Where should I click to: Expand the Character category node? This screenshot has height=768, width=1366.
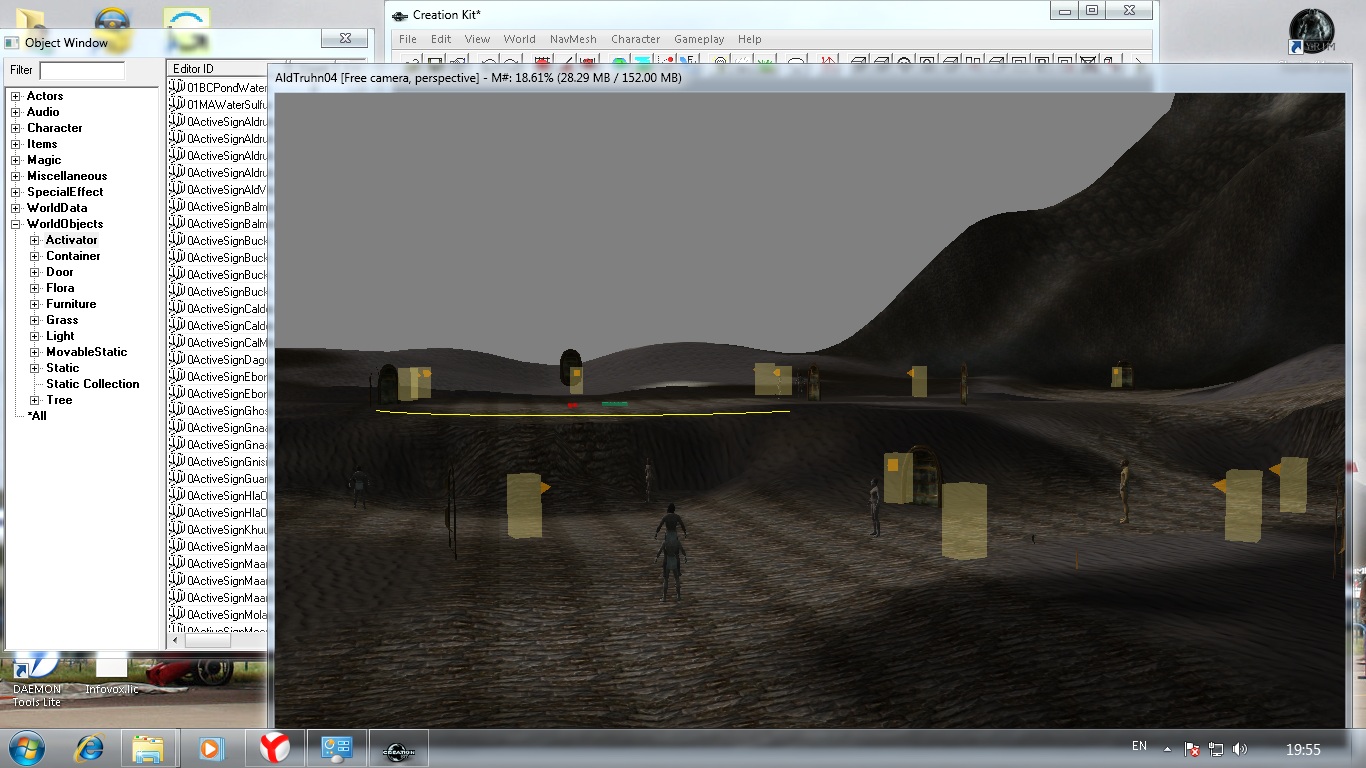[x=16, y=128]
